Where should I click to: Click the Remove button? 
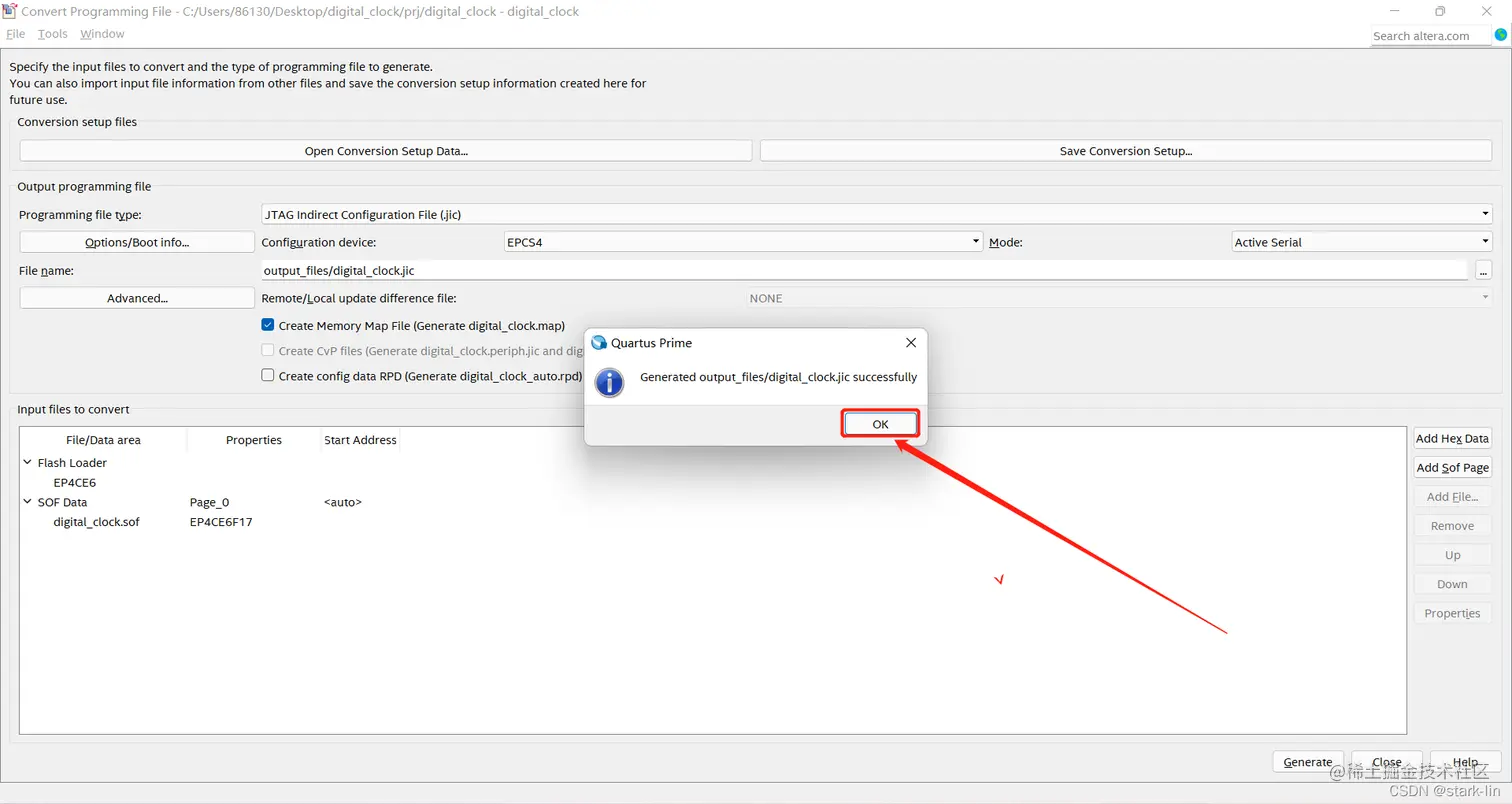(x=1452, y=525)
